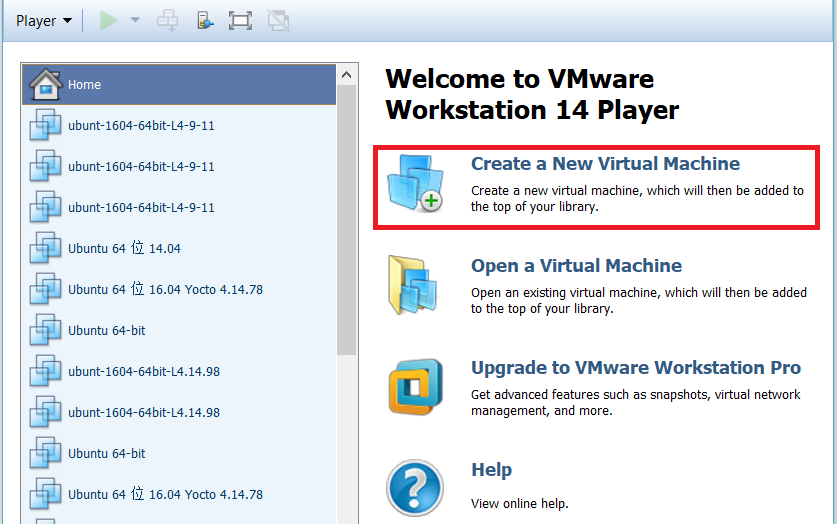Select the Home entry in the library

pos(179,84)
